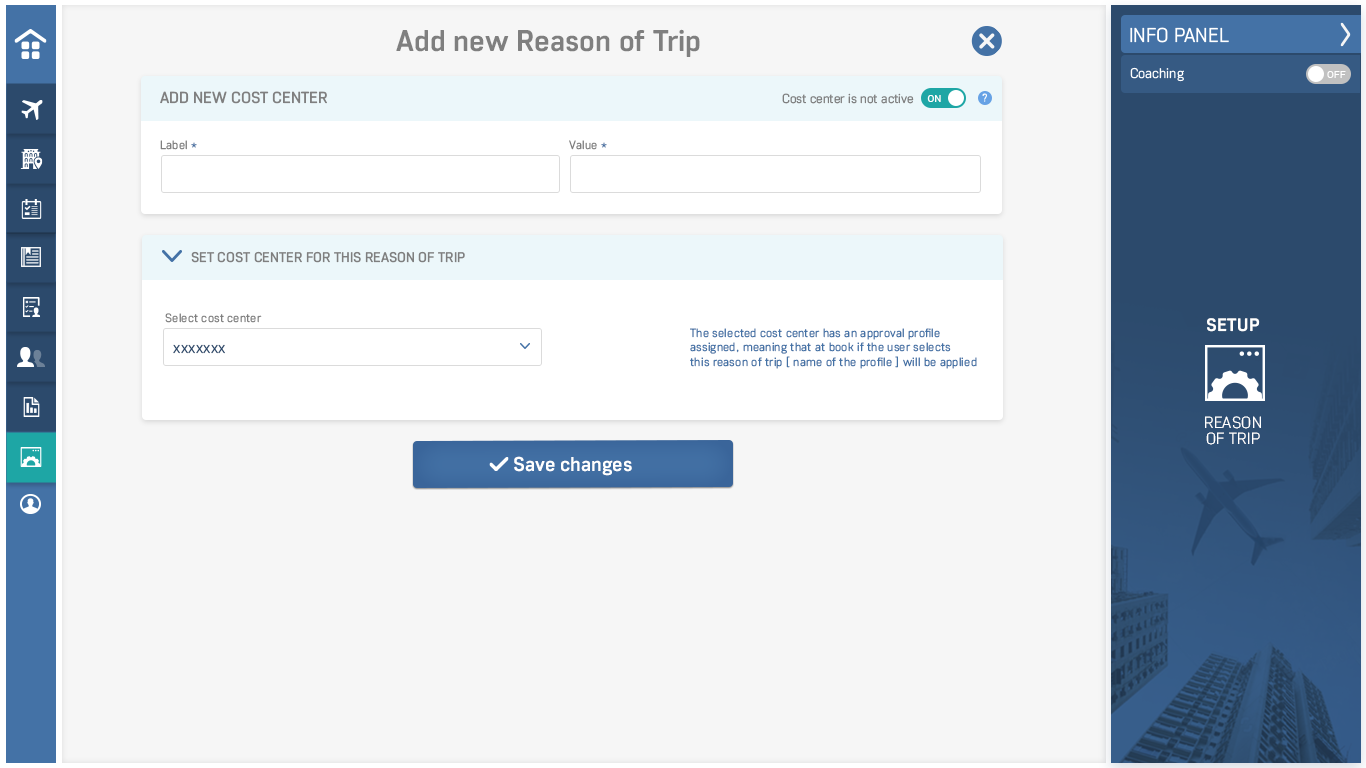1366x768 pixels.
Task: Open the news document sidebar icon
Action: (x=31, y=257)
